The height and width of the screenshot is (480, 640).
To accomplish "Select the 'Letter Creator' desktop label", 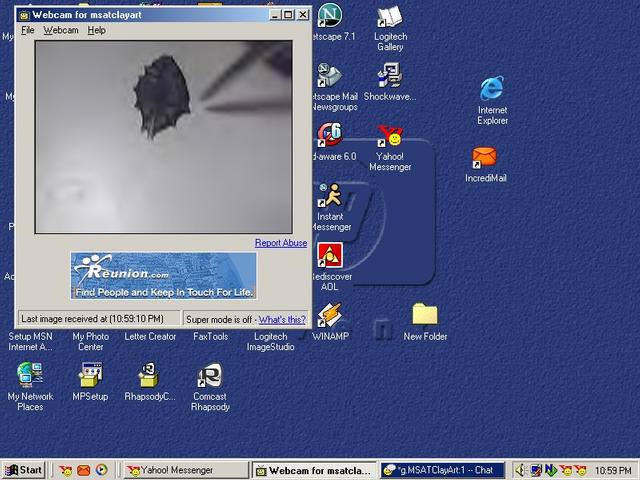I will click(x=150, y=337).
